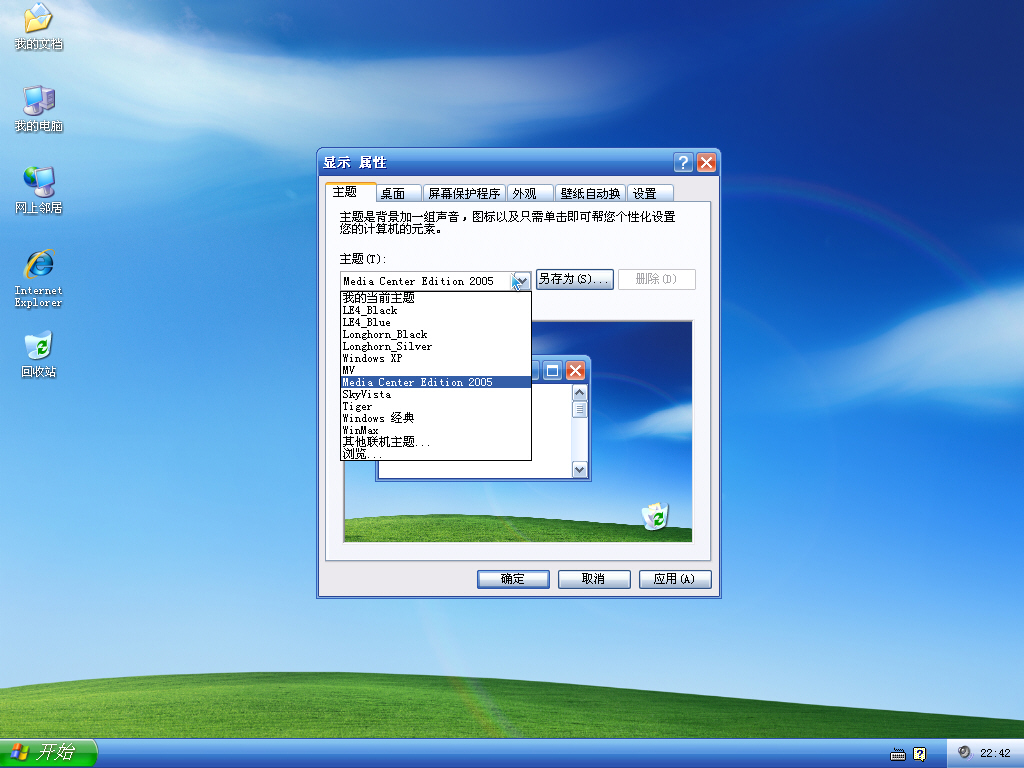The image size is (1024, 768).
Task: Click the 22:42 clock in taskbar
Action: [x=995, y=754]
